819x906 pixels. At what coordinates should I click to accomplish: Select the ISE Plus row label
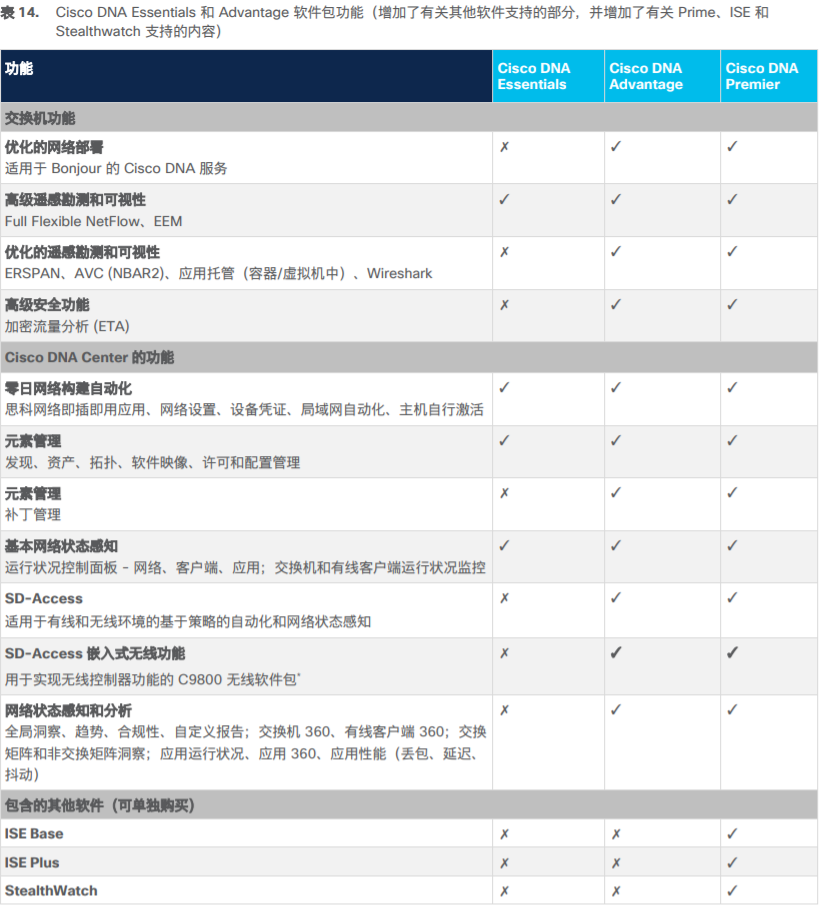click(32, 863)
